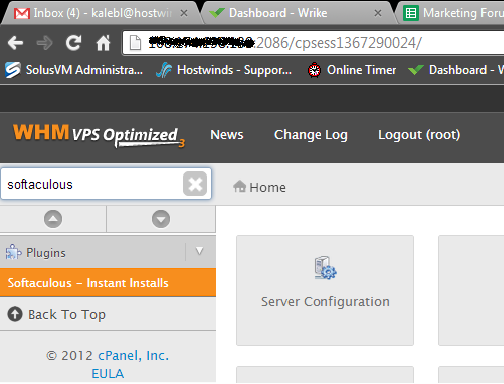The width and height of the screenshot is (504, 384).
Task: Close the Inbox Gmail tab
Action: point(184,13)
